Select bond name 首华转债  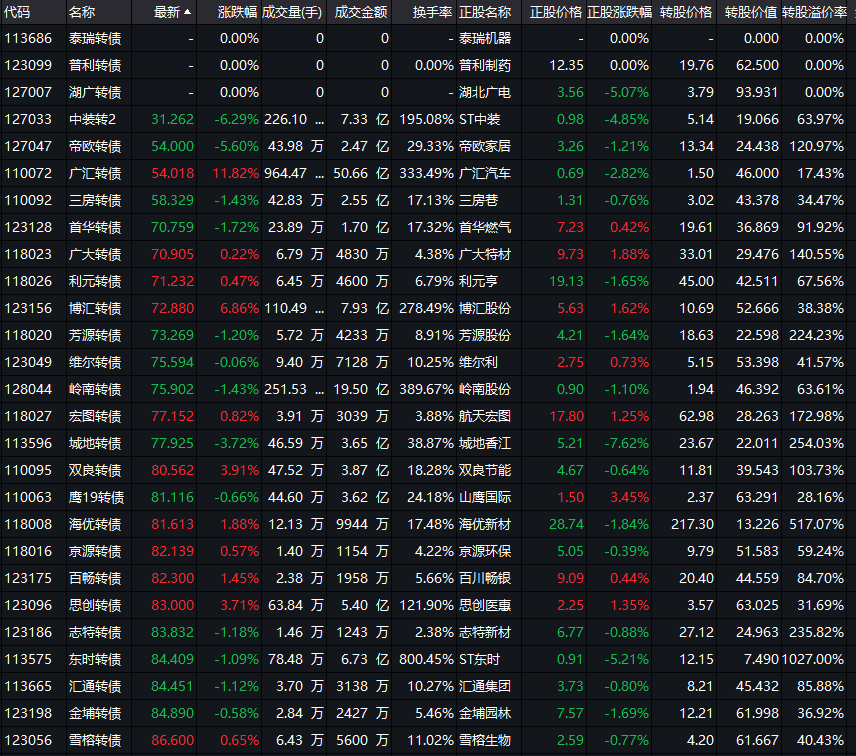coord(95,227)
